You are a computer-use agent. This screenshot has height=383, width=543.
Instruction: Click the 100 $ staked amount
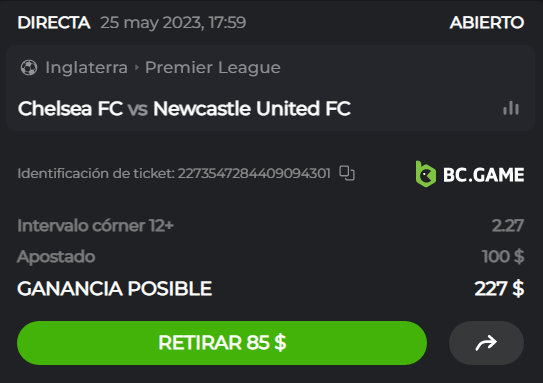(503, 257)
